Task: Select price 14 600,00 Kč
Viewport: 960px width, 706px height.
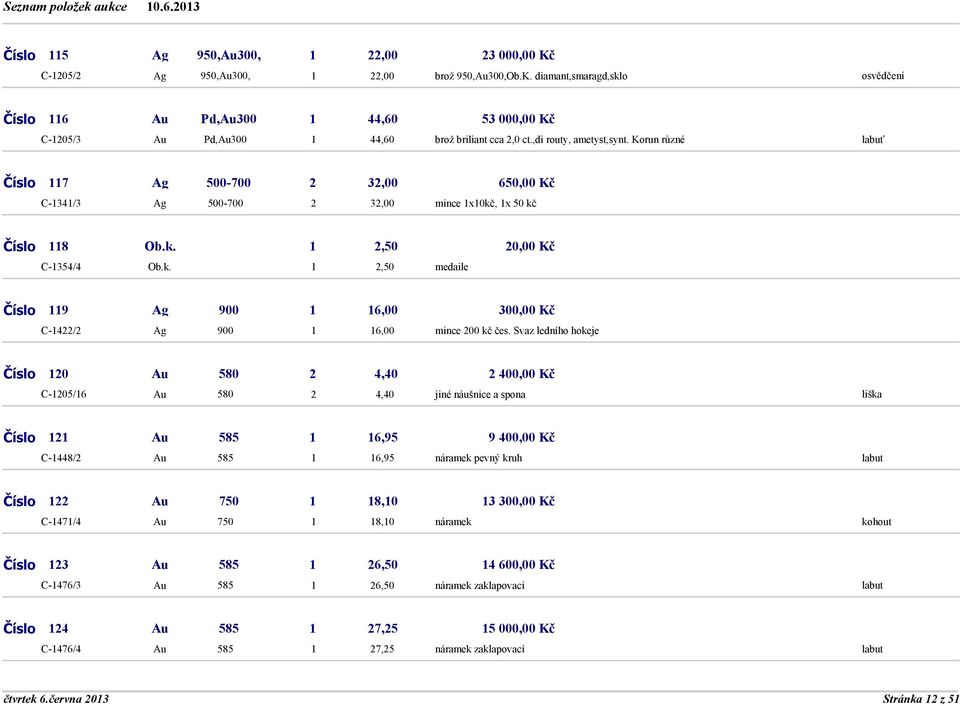Action: pyautogui.click(x=518, y=565)
